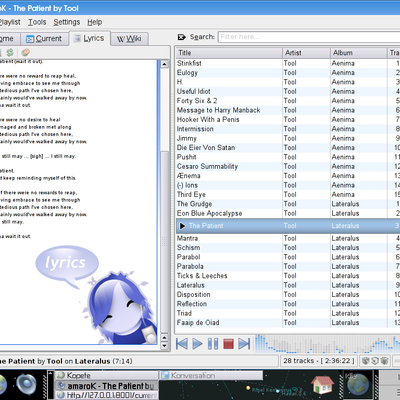The image size is (400, 400).
Task: Sort playlist by Artist column header
Action: point(306,53)
